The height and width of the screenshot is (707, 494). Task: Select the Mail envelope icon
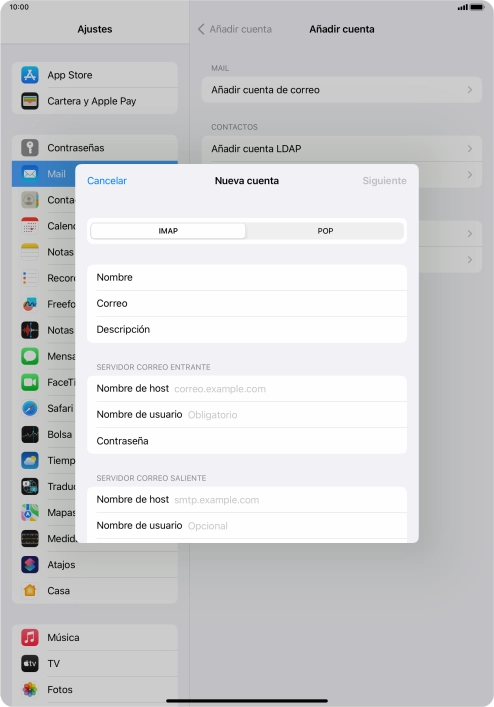pyautogui.click(x=30, y=174)
